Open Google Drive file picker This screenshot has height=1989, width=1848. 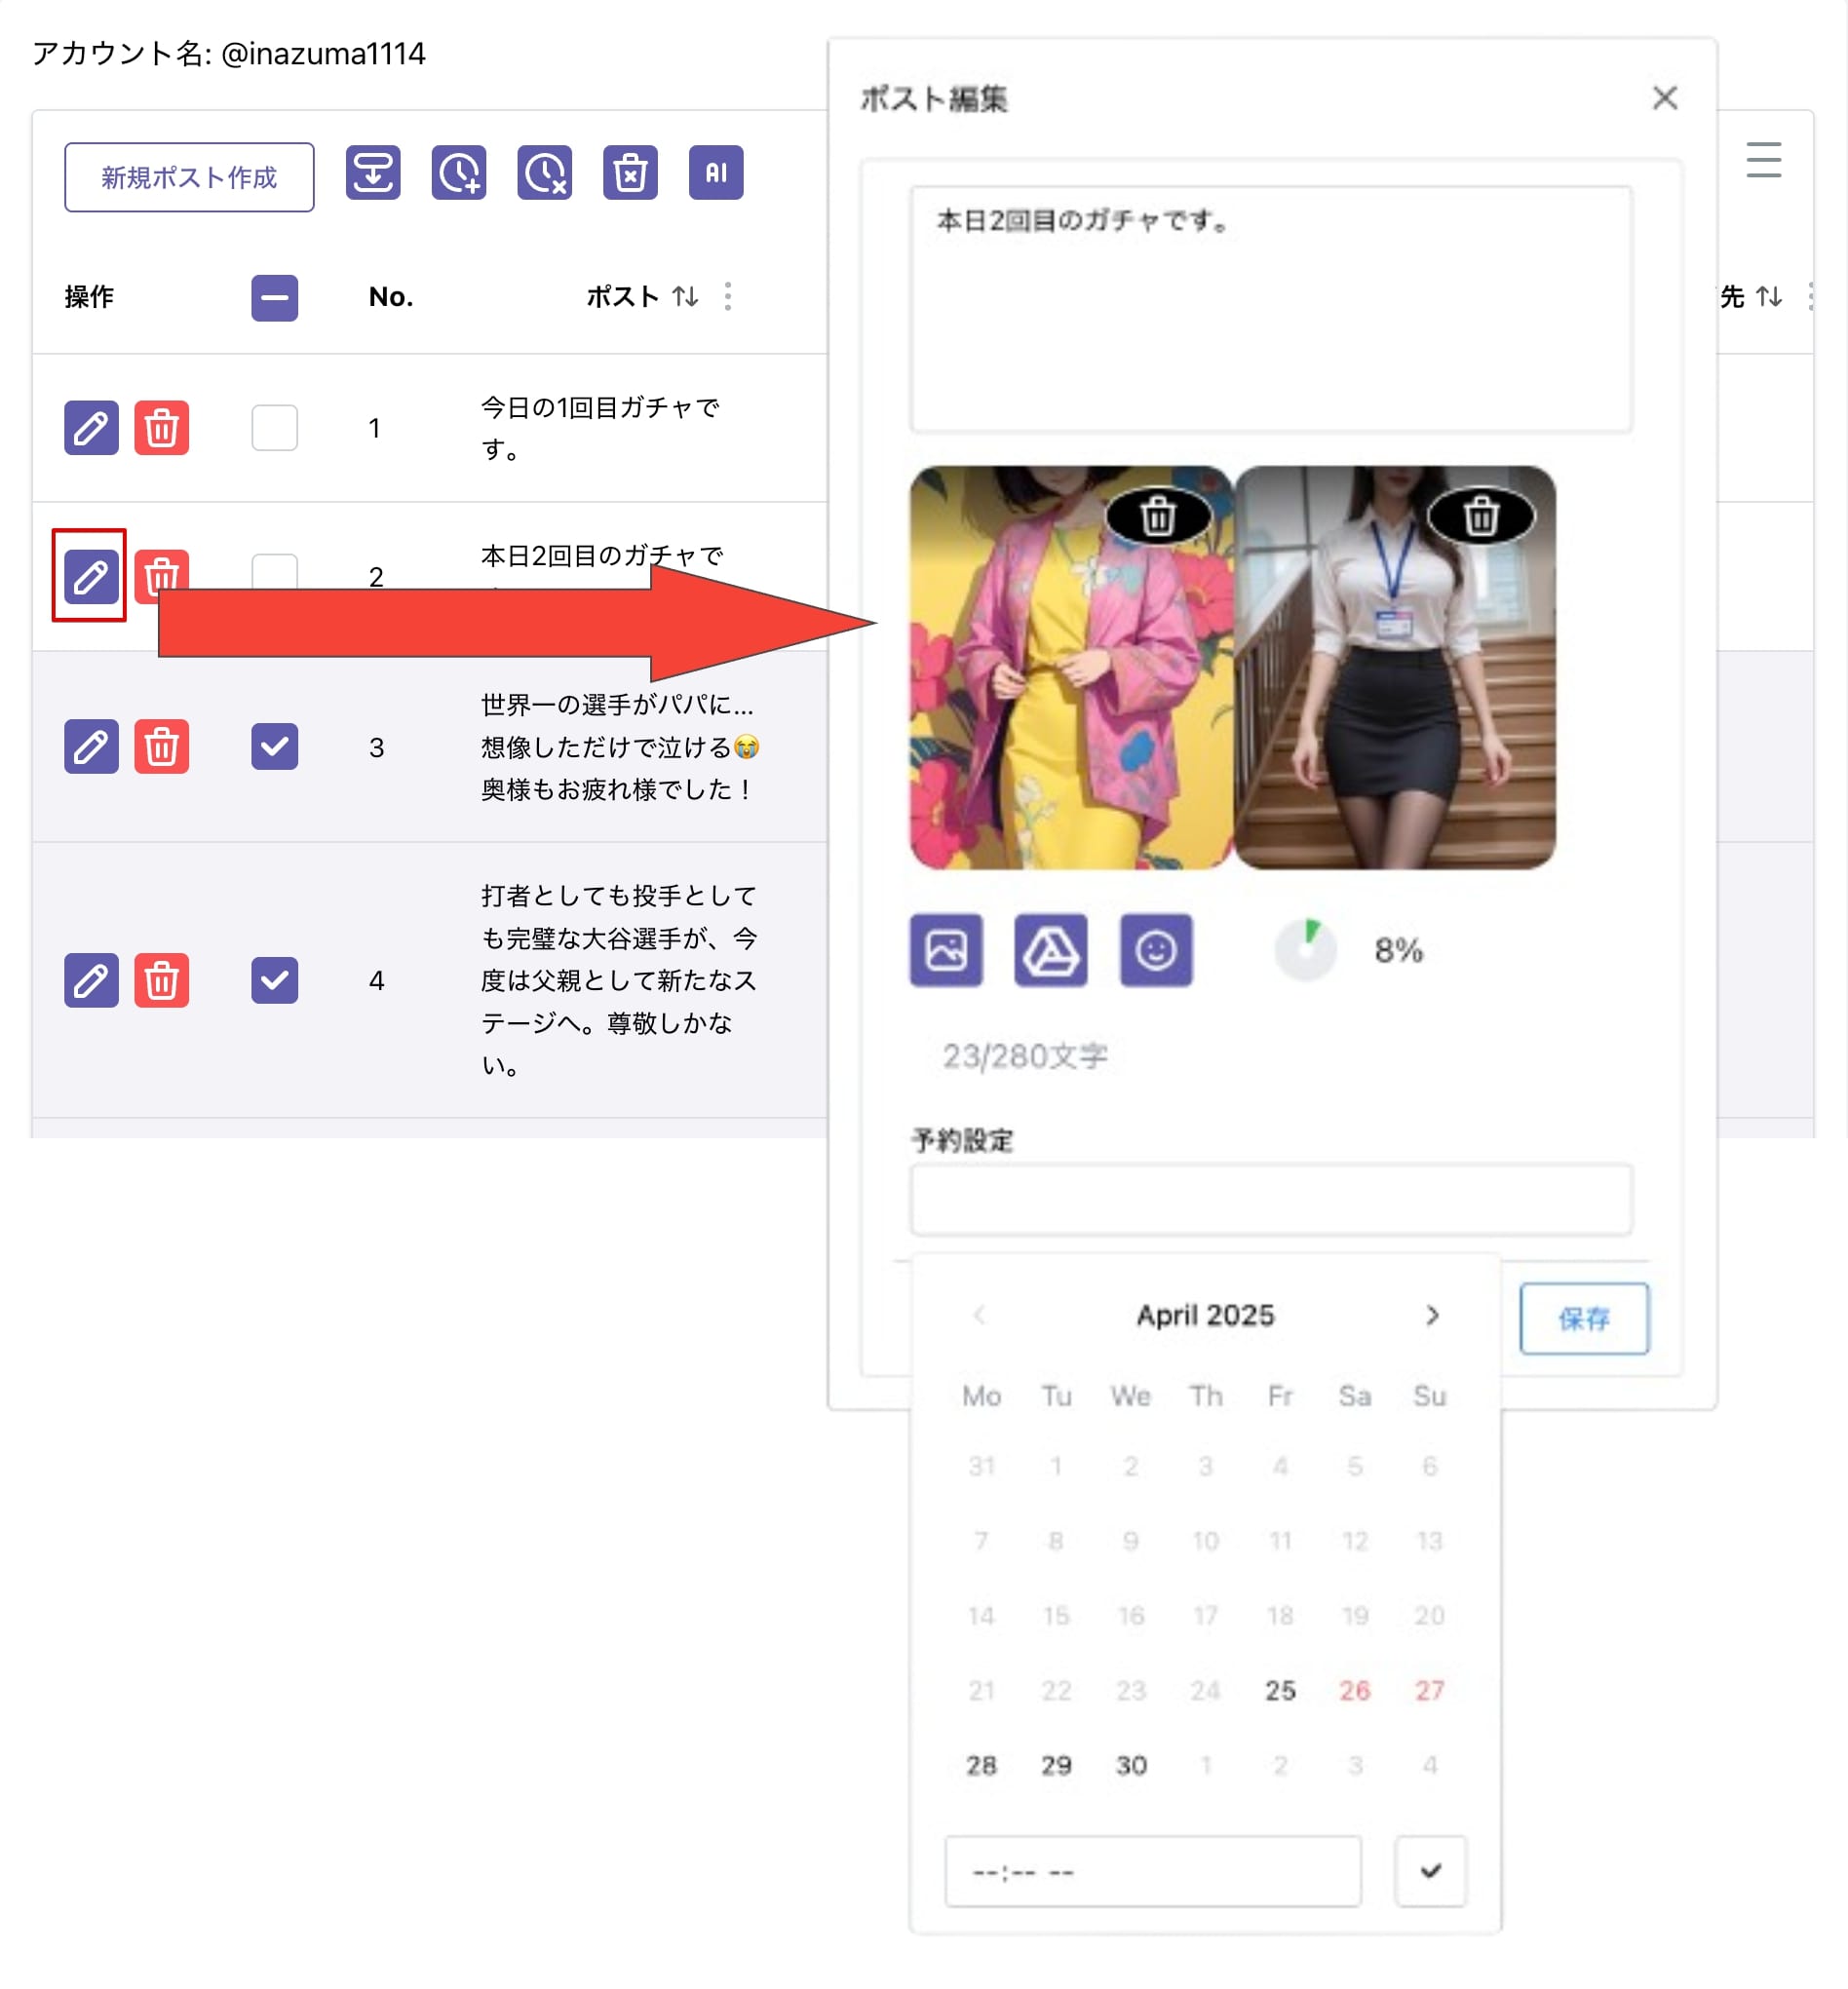tap(1051, 951)
